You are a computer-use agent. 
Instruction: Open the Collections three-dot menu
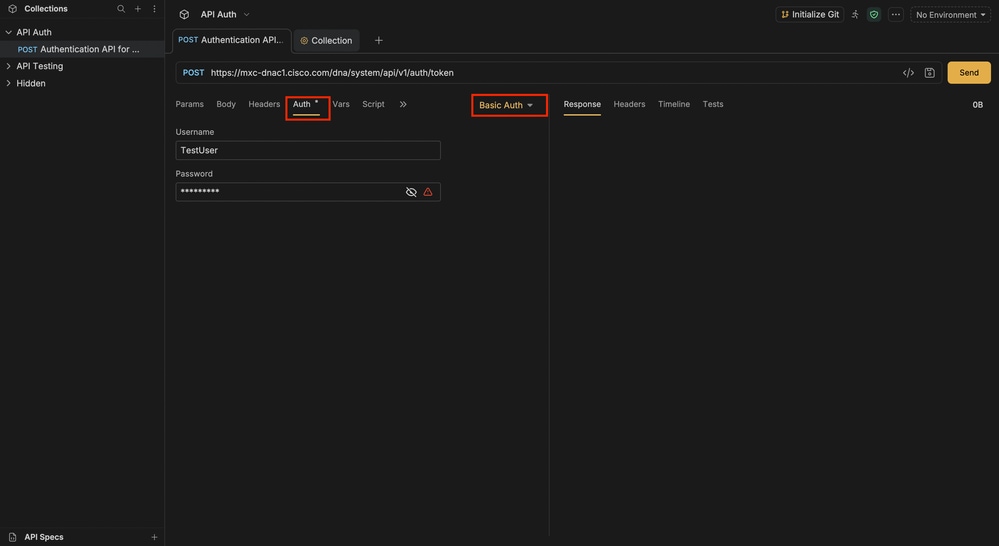154,9
